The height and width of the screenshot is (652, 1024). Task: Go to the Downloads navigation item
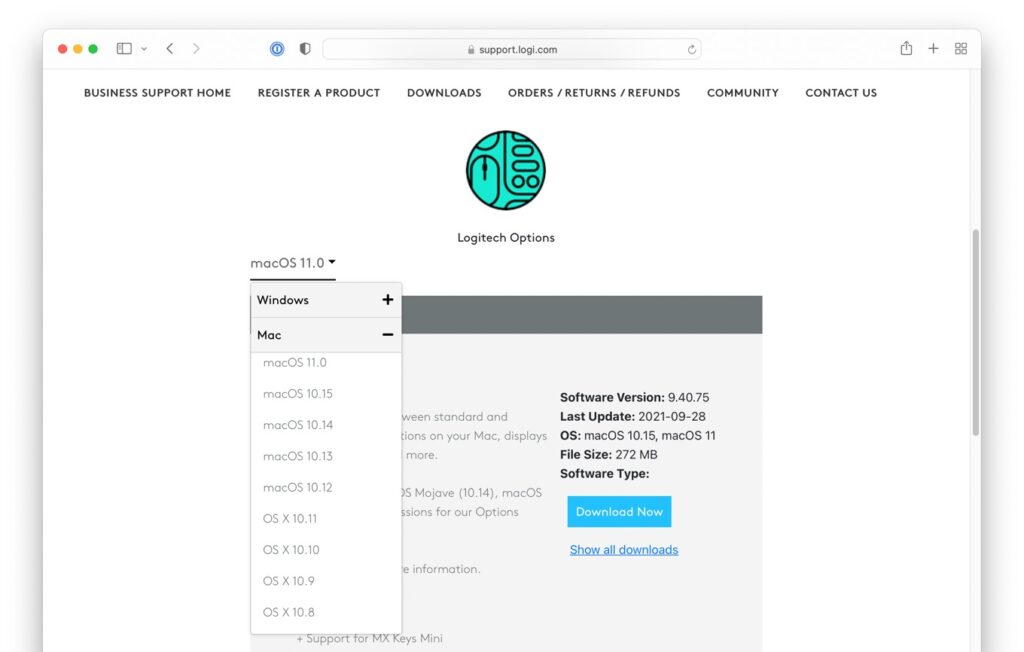(x=444, y=93)
